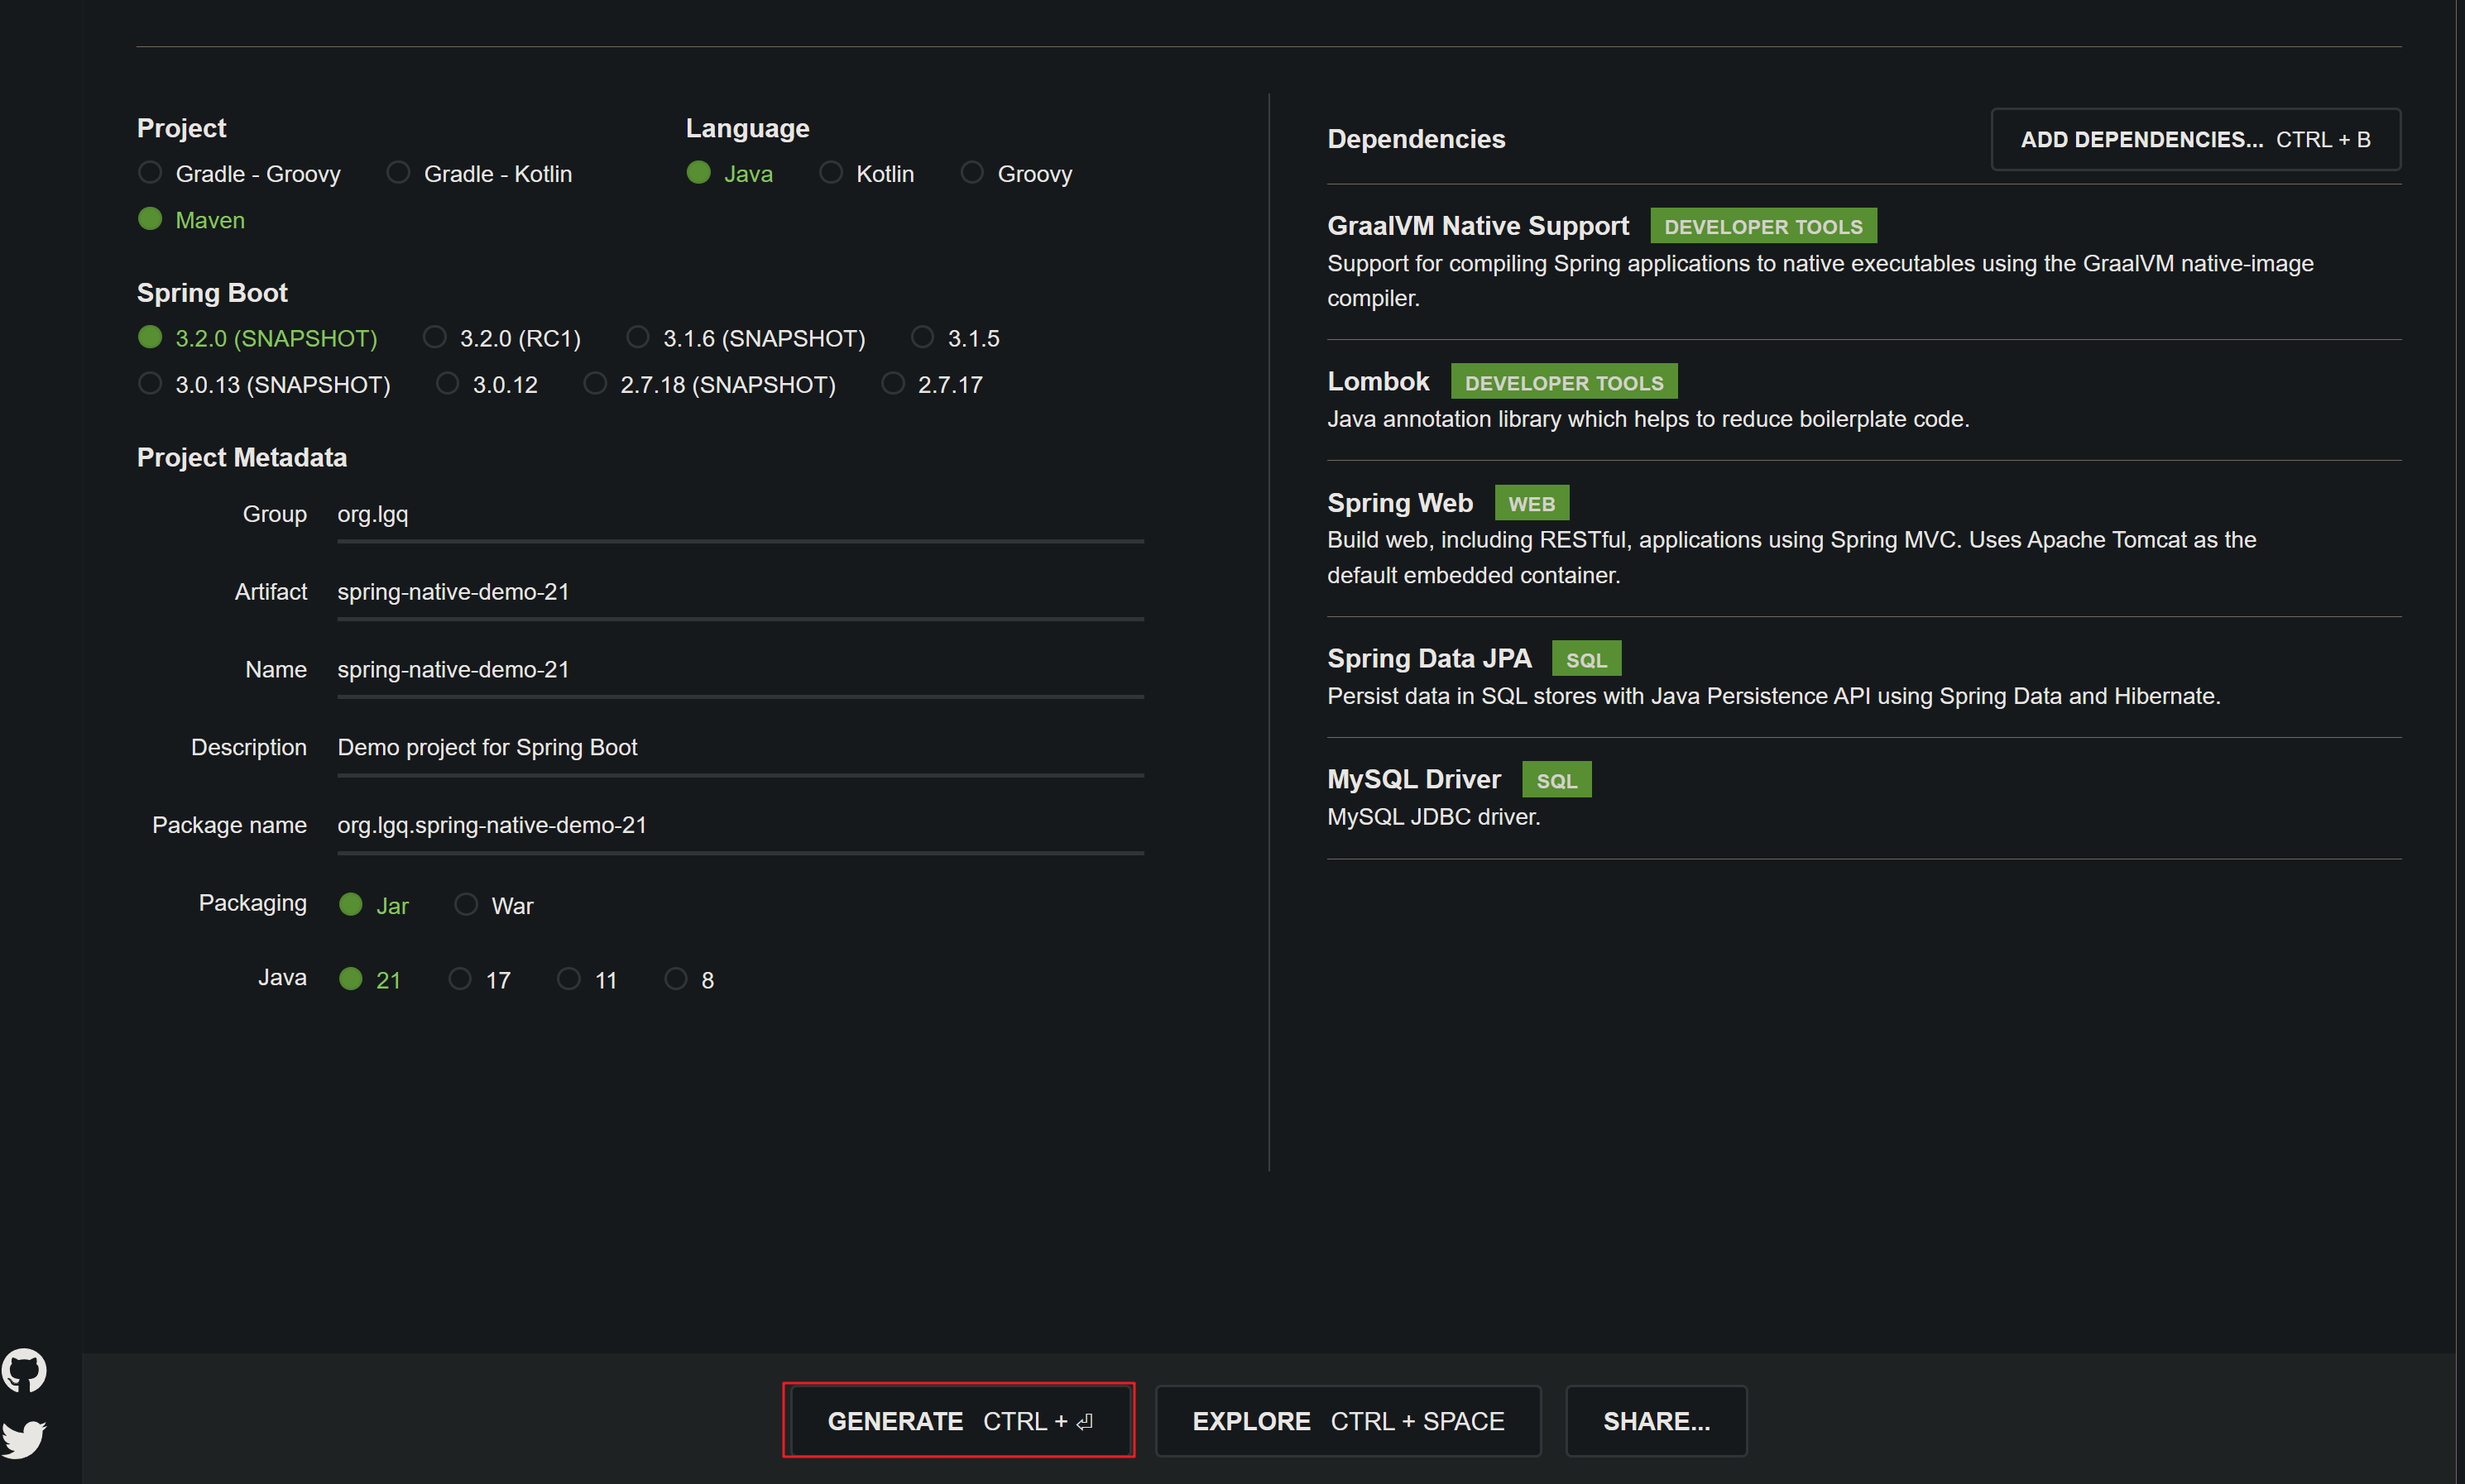Click the Developer Tools tag beside GraalVM

[1763, 226]
